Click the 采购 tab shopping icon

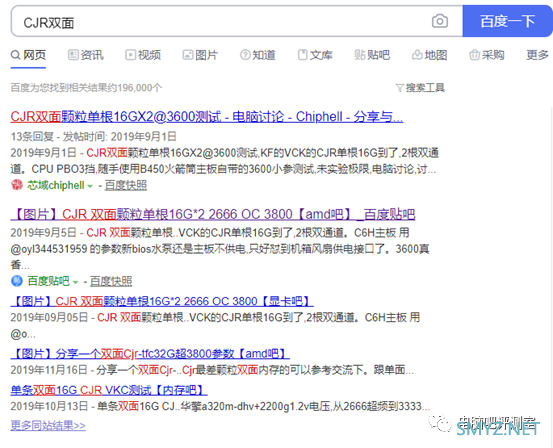click(474, 55)
